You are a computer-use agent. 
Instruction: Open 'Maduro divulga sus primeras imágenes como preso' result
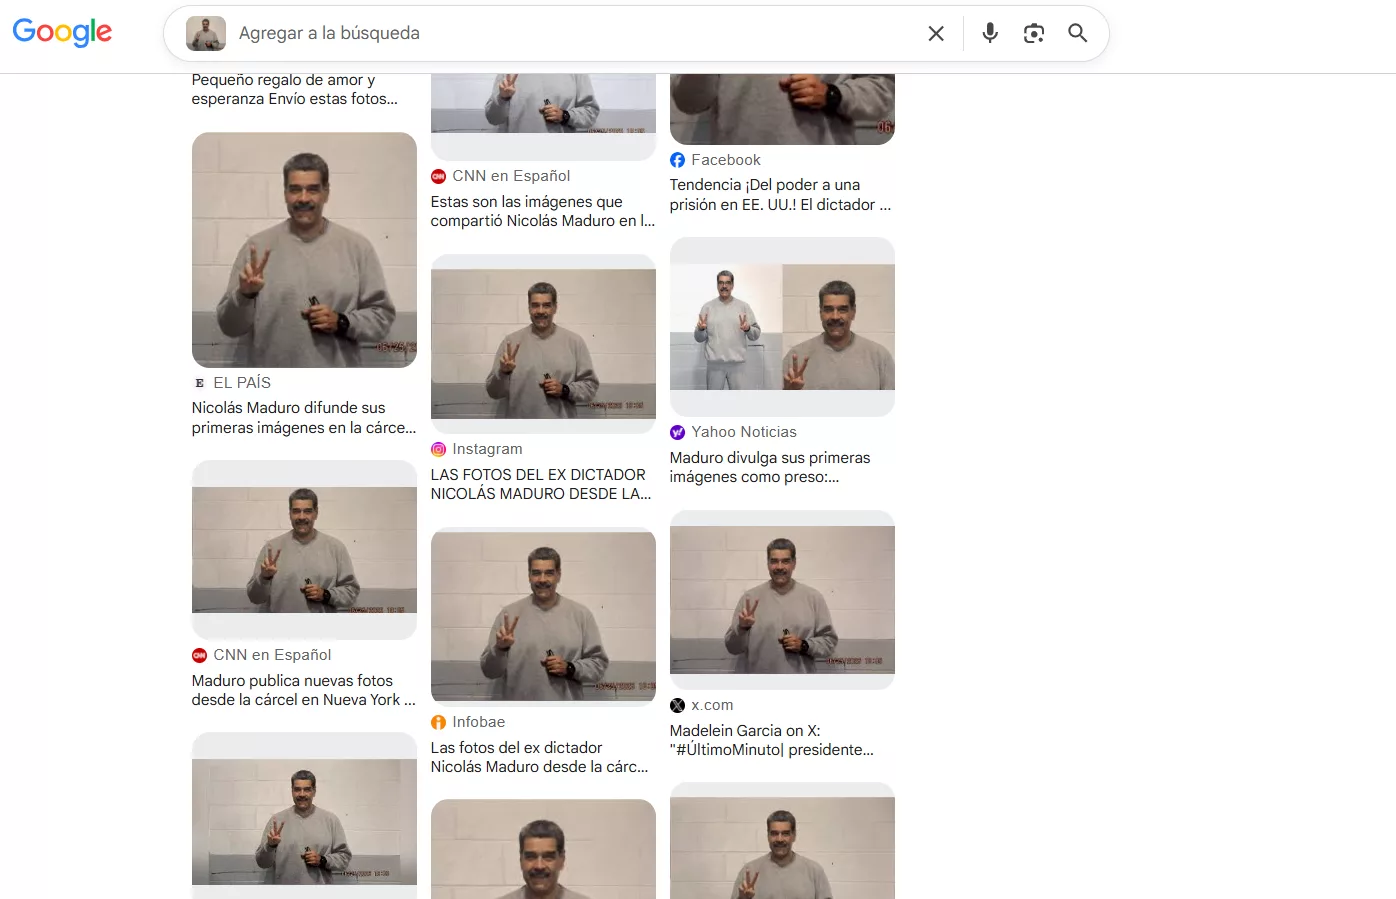(770, 467)
